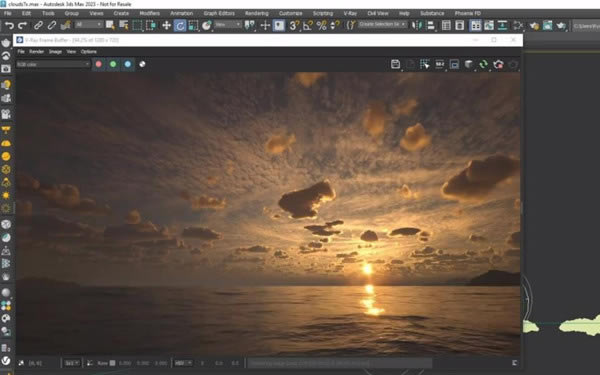Viewport: 600px width, 375px height.
Task: Choose the Rectangular Selection Region tool
Action: (137, 26)
